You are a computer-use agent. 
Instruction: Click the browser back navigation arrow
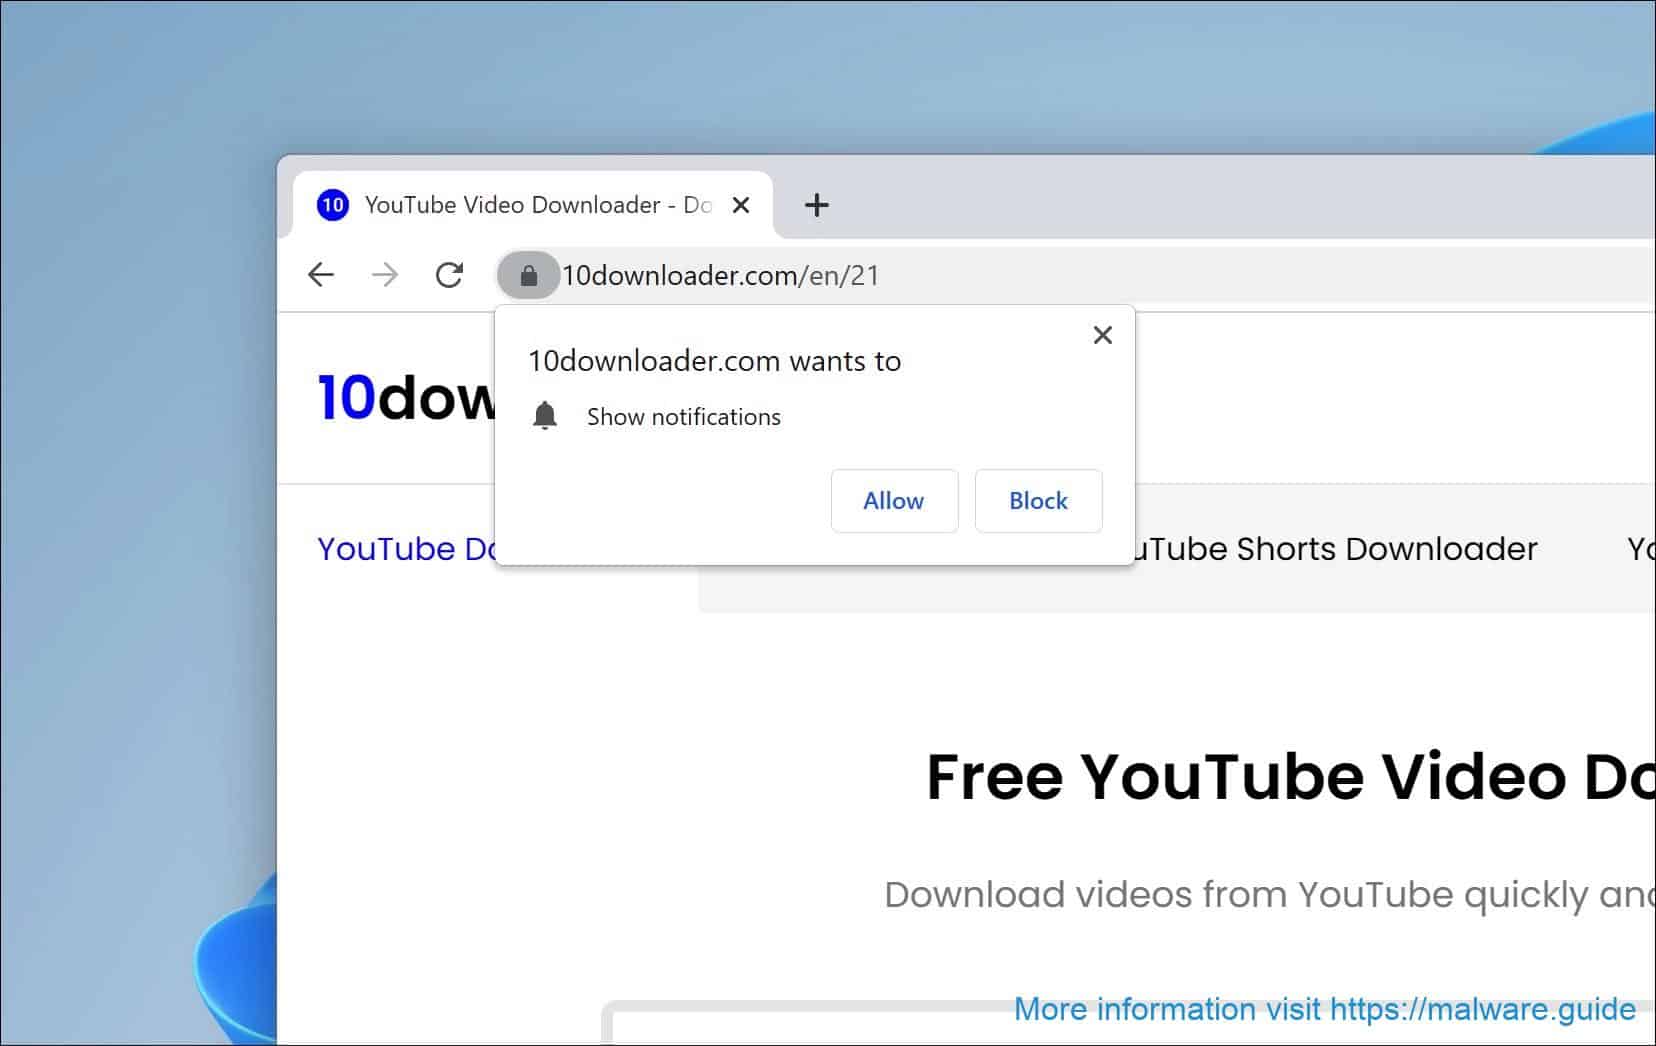coord(320,274)
